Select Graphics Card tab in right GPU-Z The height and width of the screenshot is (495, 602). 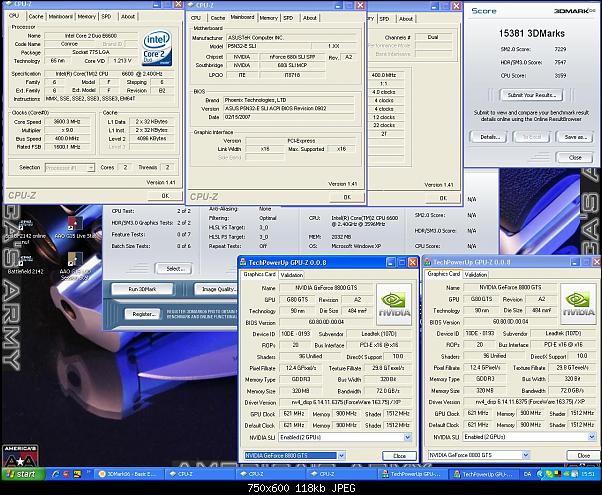pos(443,274)
